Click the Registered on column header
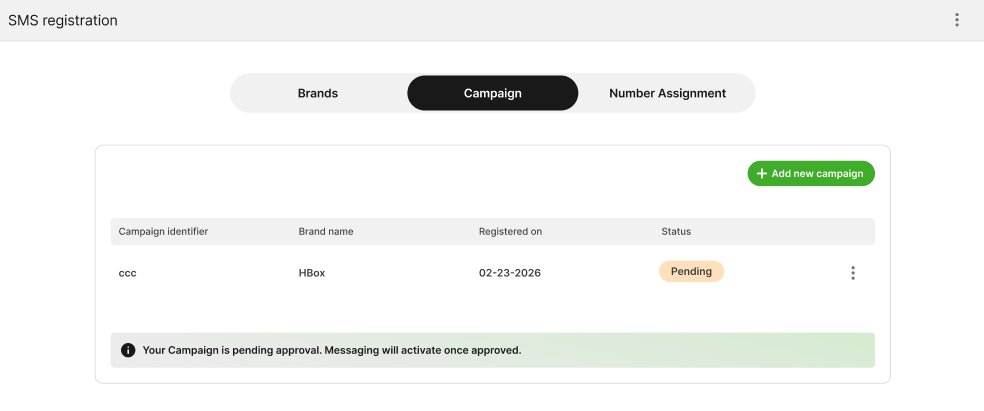The image size is (984, 411). (510, 231)
